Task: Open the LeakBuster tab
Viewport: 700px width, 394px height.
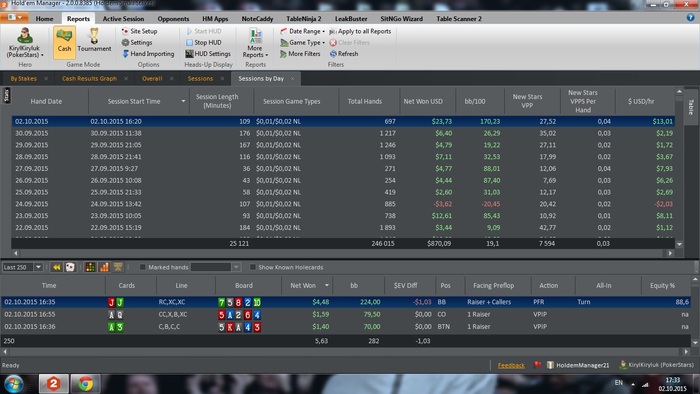Action: (x=351, y=19)
